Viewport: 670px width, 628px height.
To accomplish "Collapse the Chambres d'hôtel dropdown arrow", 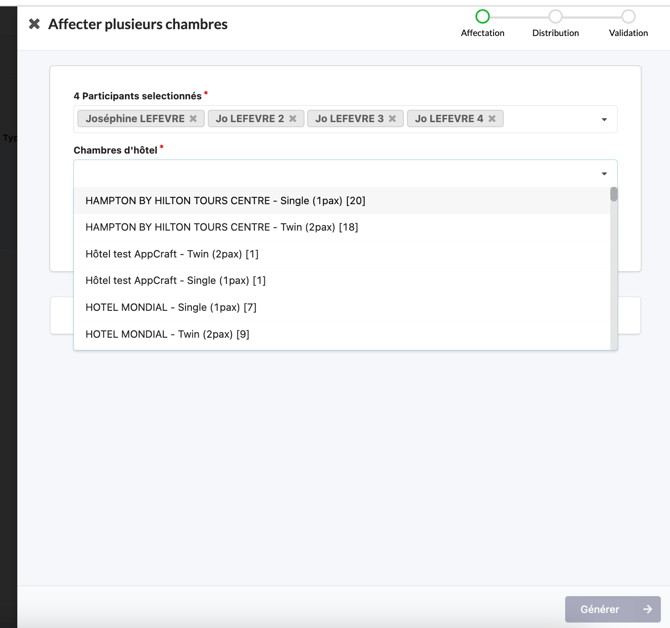I will tap(604, 174).
